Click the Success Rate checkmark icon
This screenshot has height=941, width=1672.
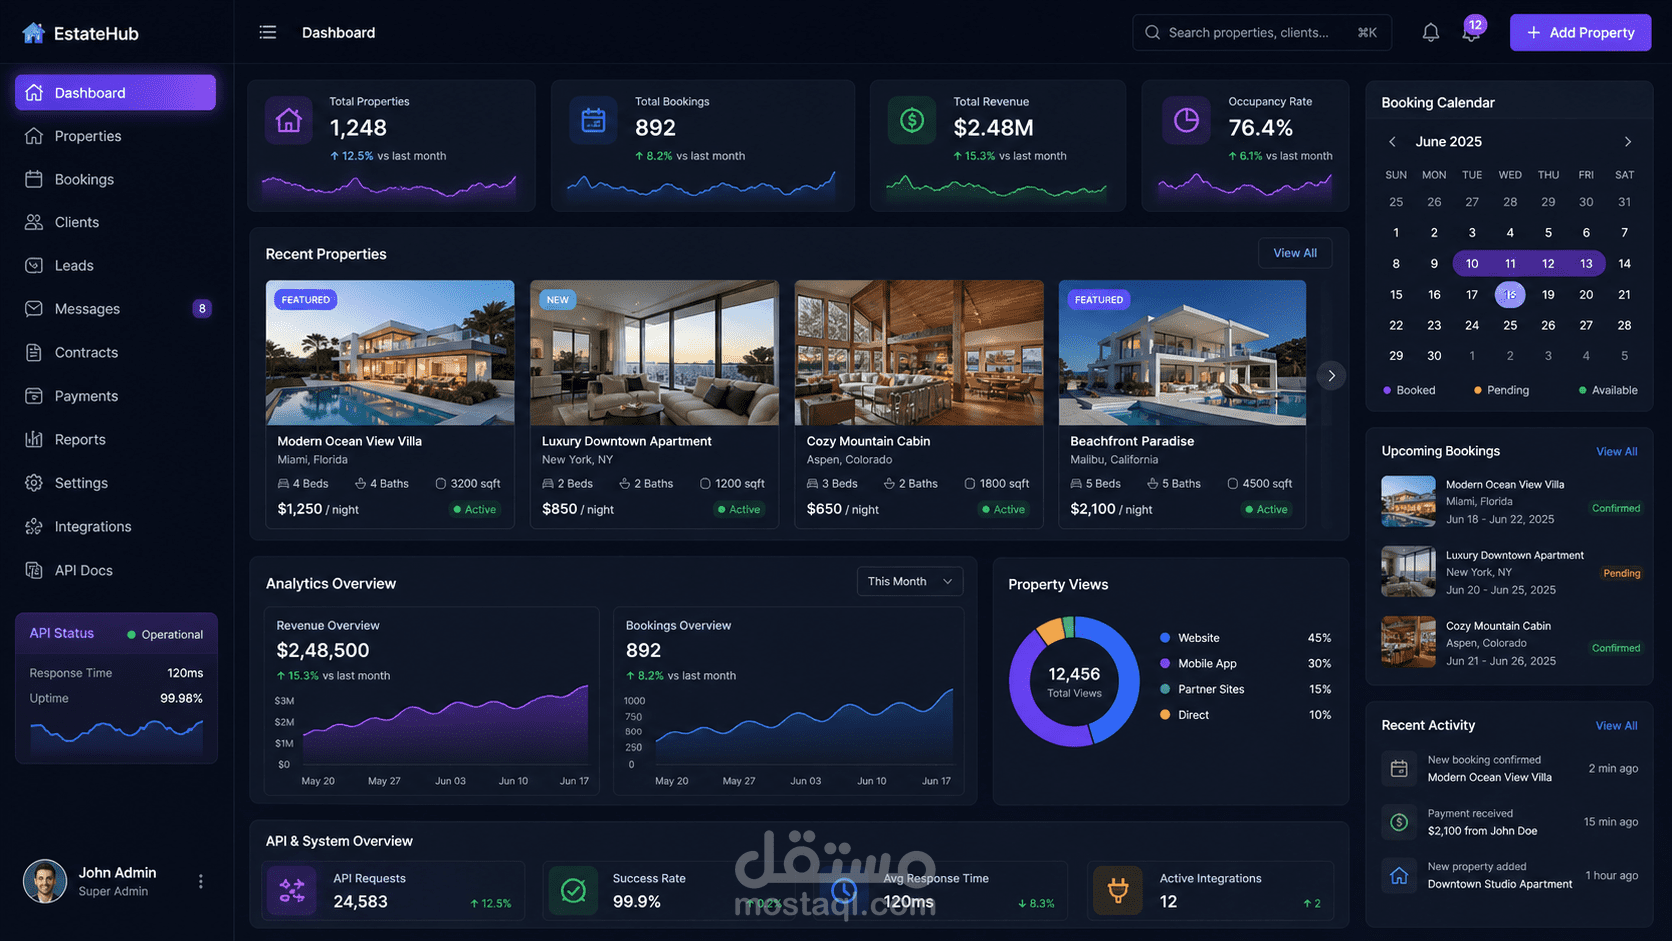[x=573, y=890]
